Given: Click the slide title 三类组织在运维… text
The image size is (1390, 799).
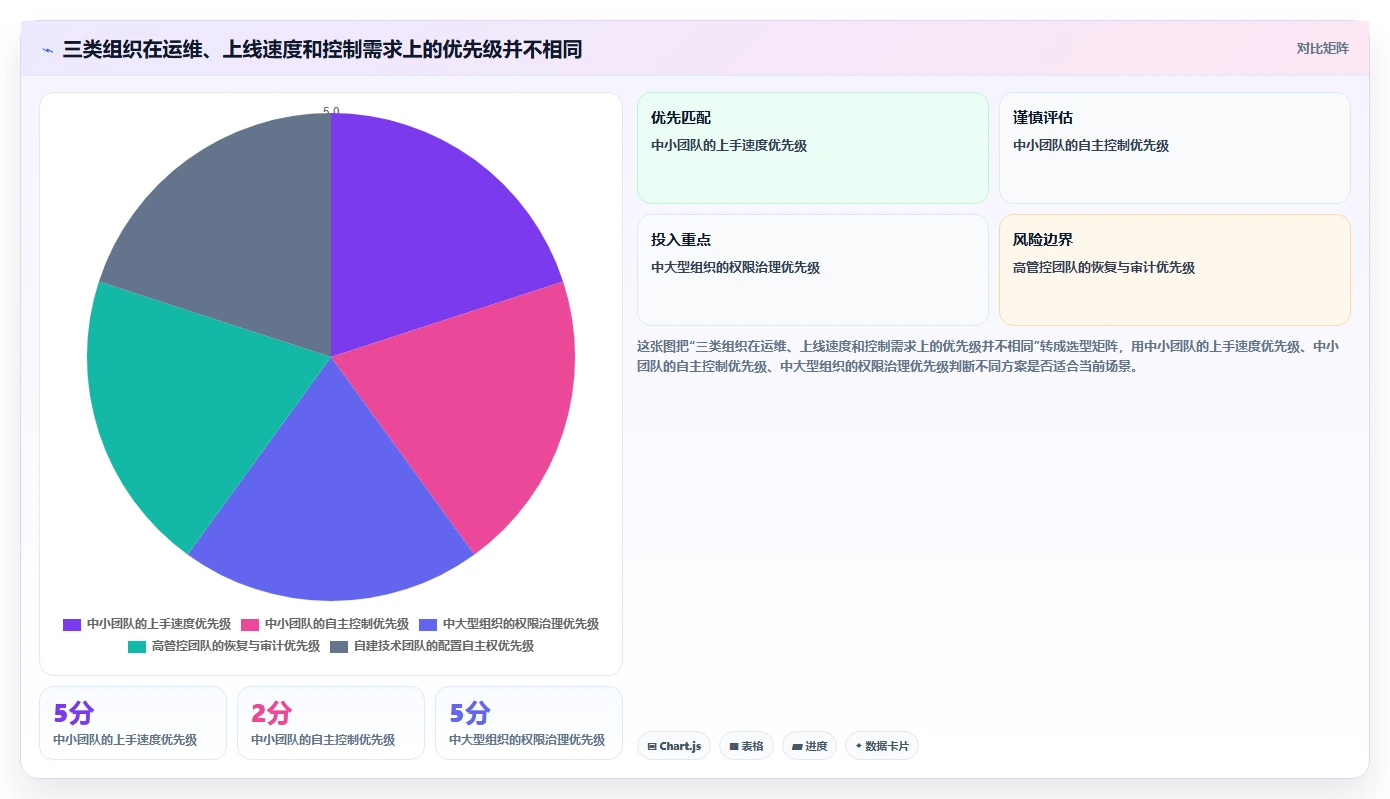Looking at the screenshot, I should point(322,49).
